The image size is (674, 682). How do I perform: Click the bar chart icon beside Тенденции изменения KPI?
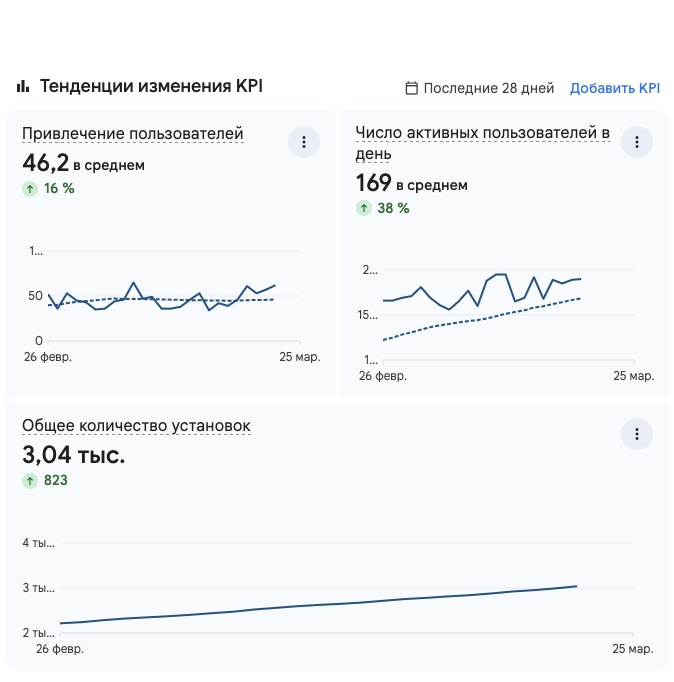[x=23, y=86]
